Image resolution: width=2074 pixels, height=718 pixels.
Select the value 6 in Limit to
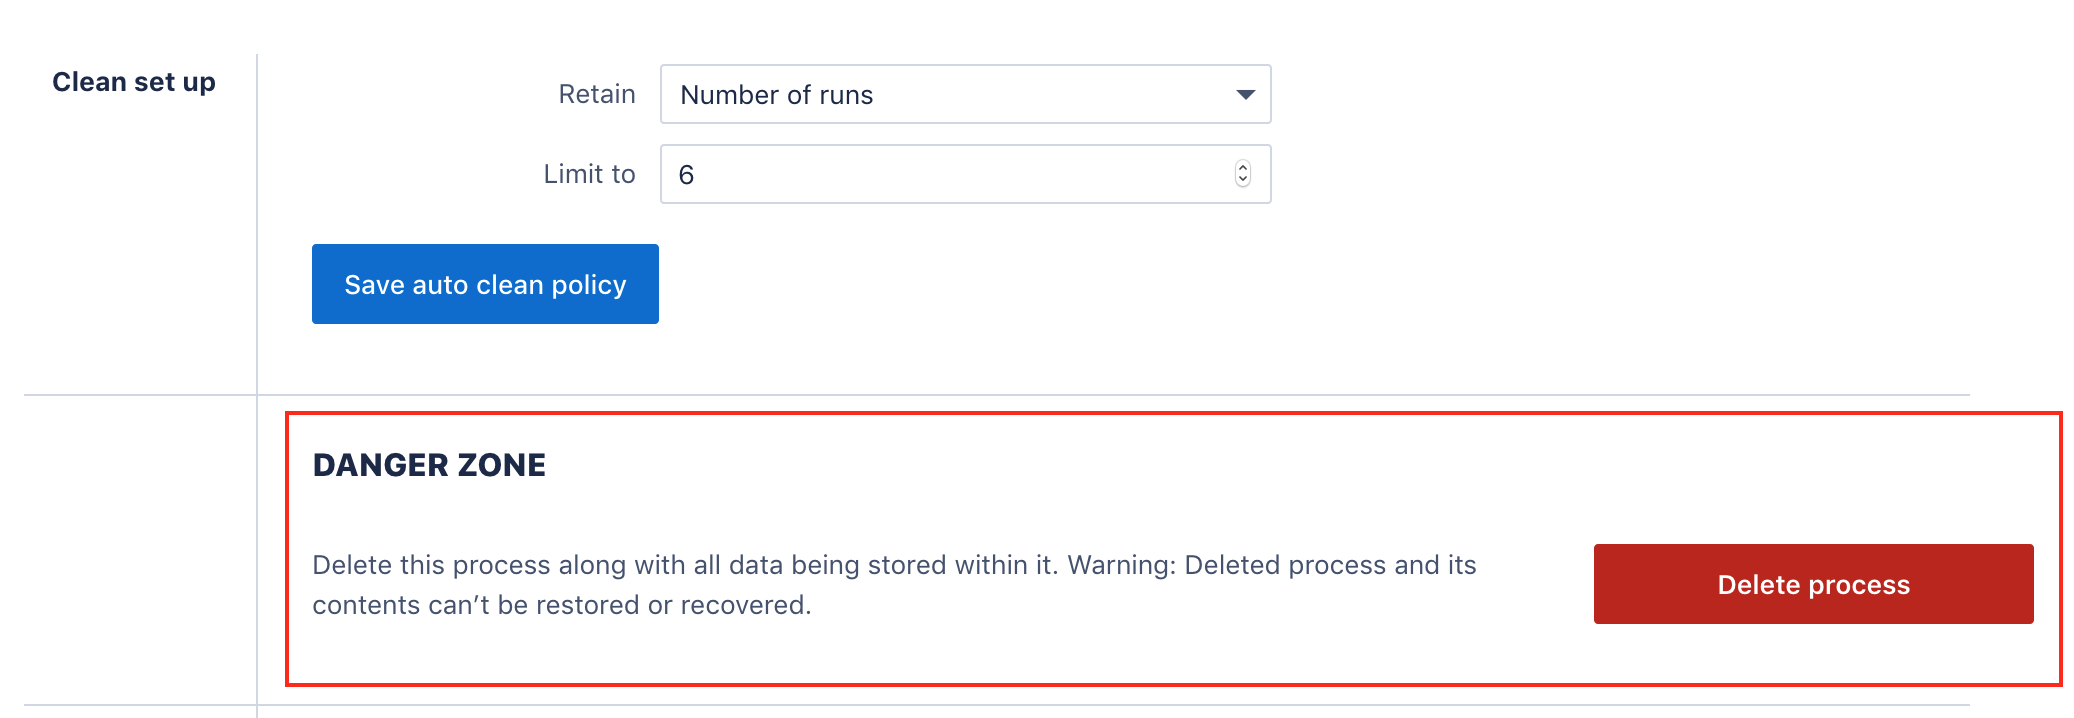pyautogui.click(x=688, y=174)
